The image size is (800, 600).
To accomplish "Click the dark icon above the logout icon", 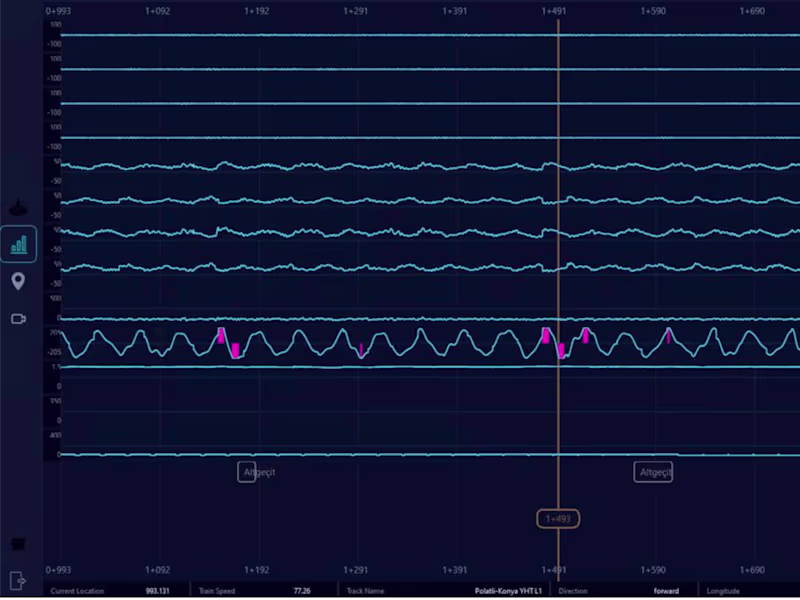I will point(18,544).
